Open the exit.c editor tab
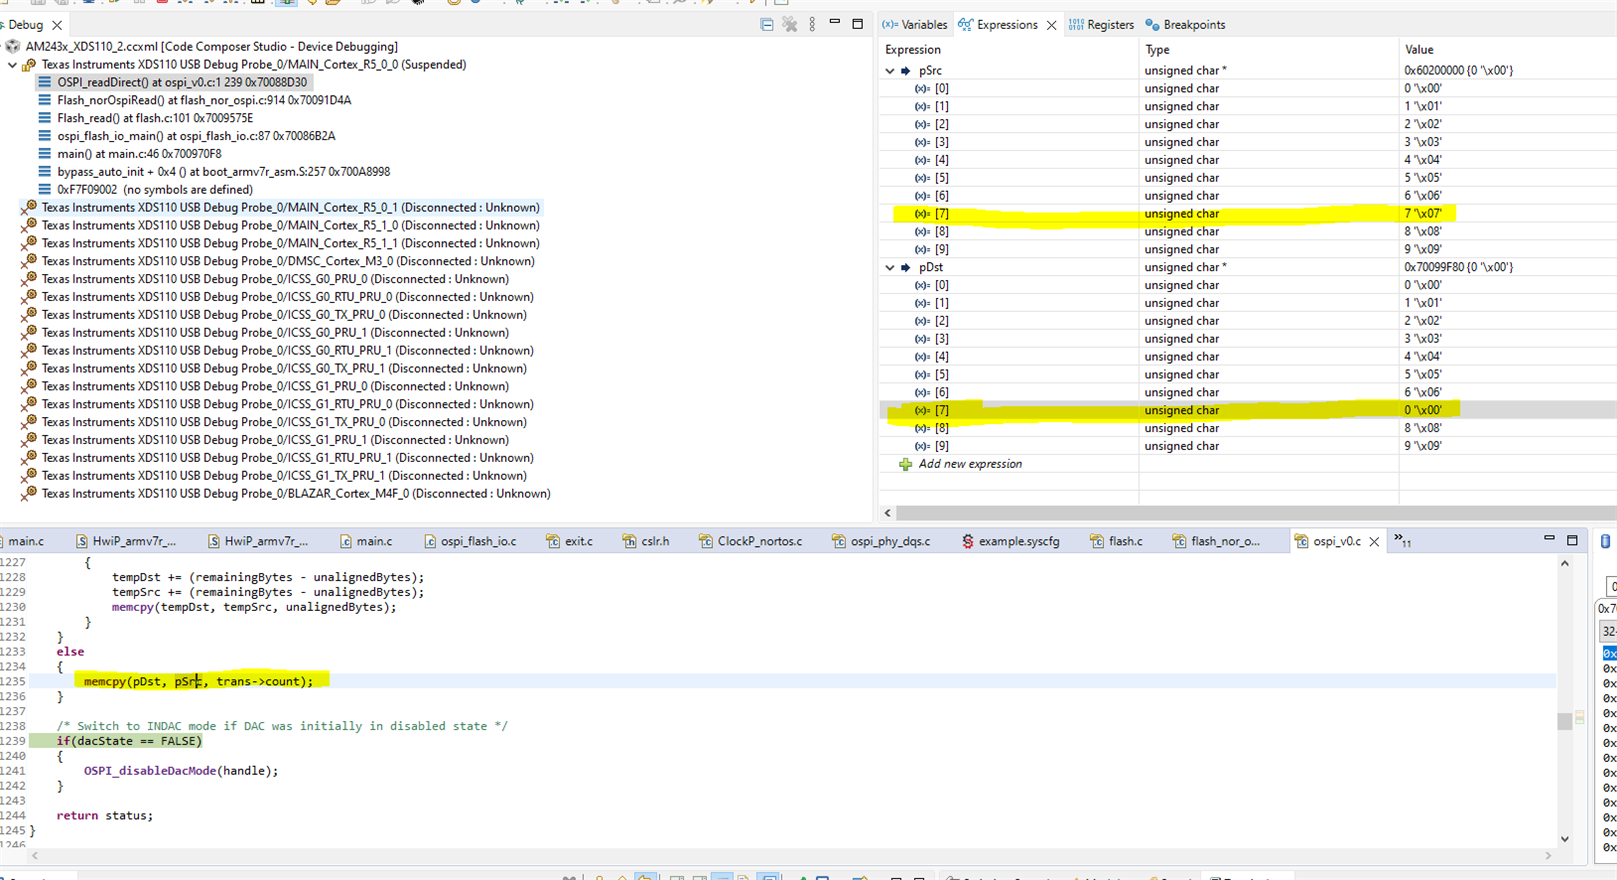Viewport: 1617px width, 880px height. tap(570, 541)
